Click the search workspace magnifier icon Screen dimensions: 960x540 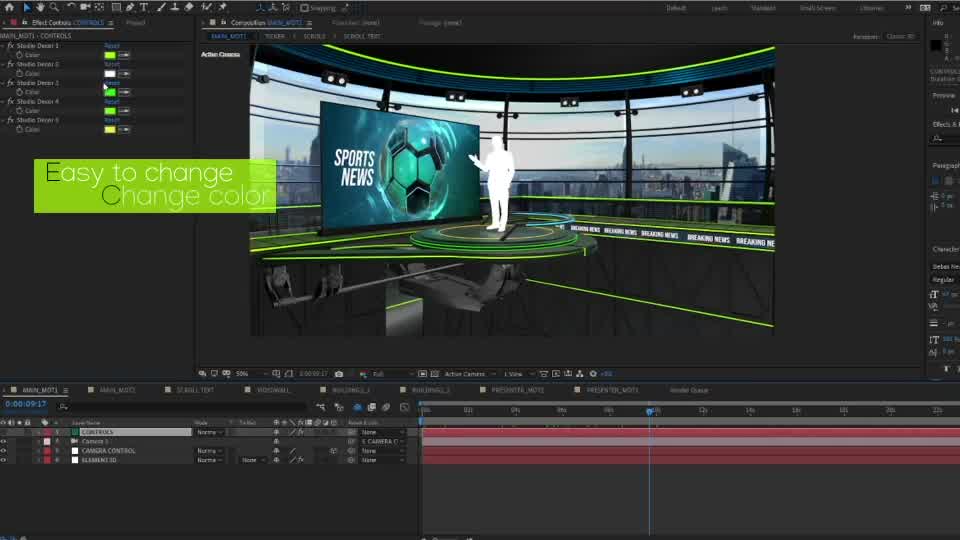943,8
